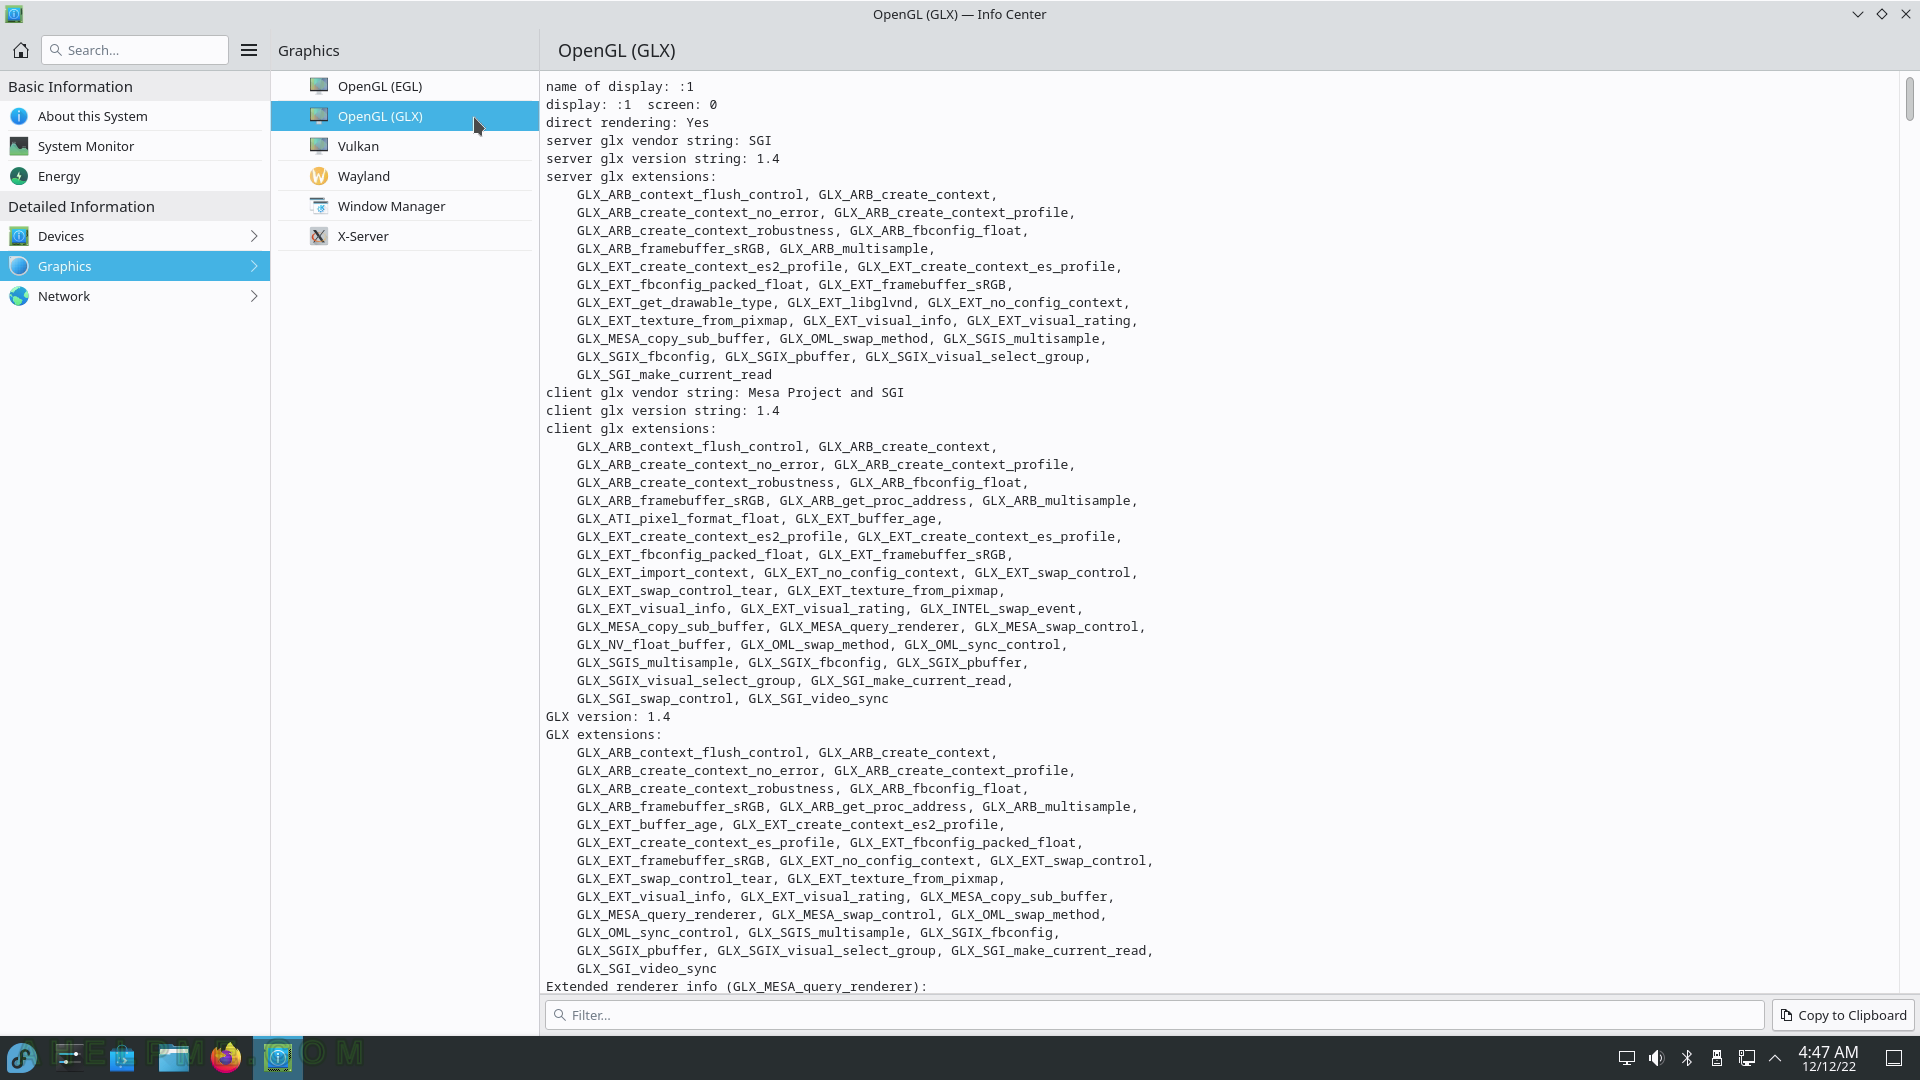
Task: Copy the GLX output to clipboard
Action: click(x=1843, y=1015)
